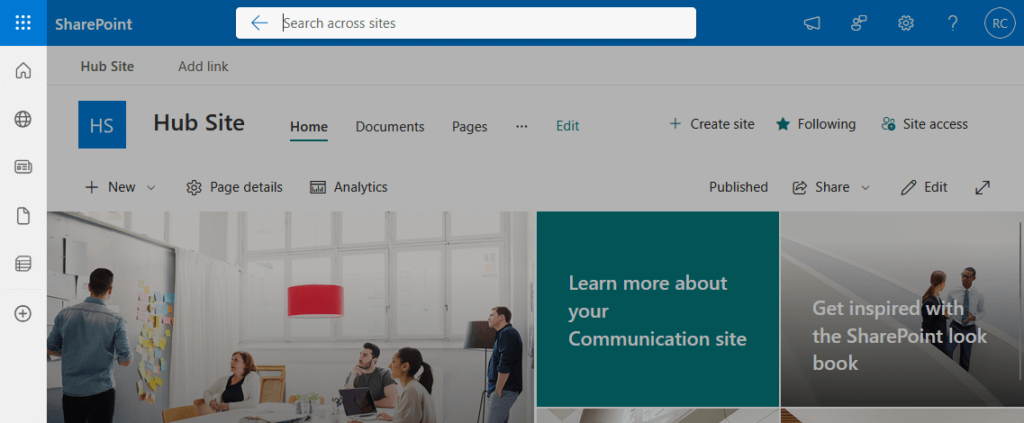The width and height of the screenshot is (1024, 423).
Task: Open the Help question mark icon
Action: pyautogui.click(x=952, y=24)
